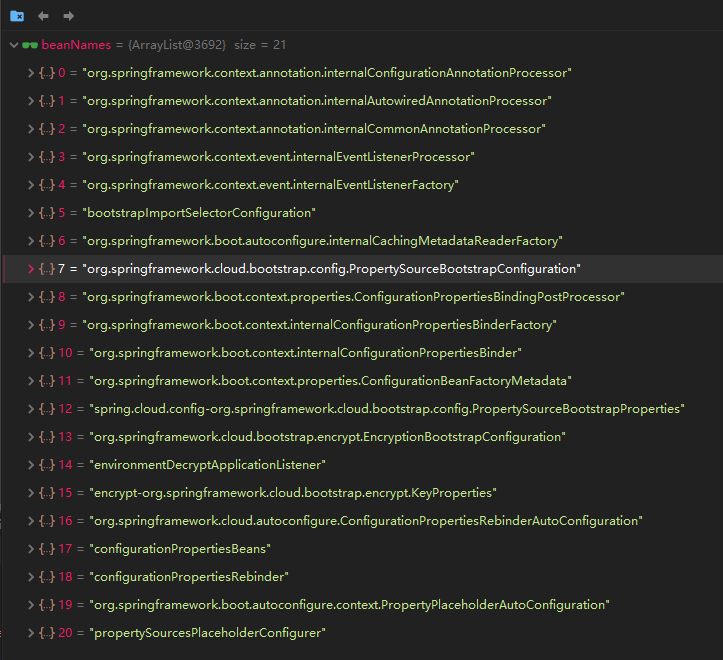Select the internalConfigurationAnnotationProcessor string value
Viewport: 723px width, 660px height.
[327, 73]
